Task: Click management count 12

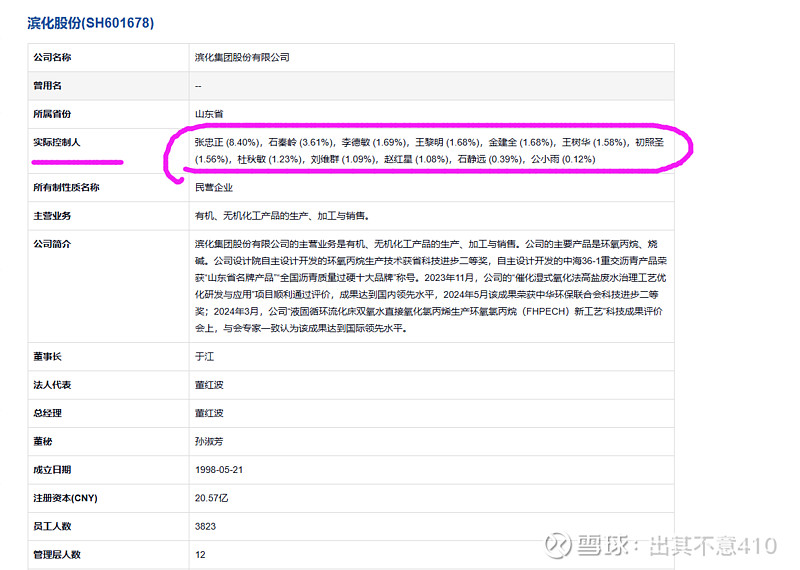Action: [x=200, y=555]
